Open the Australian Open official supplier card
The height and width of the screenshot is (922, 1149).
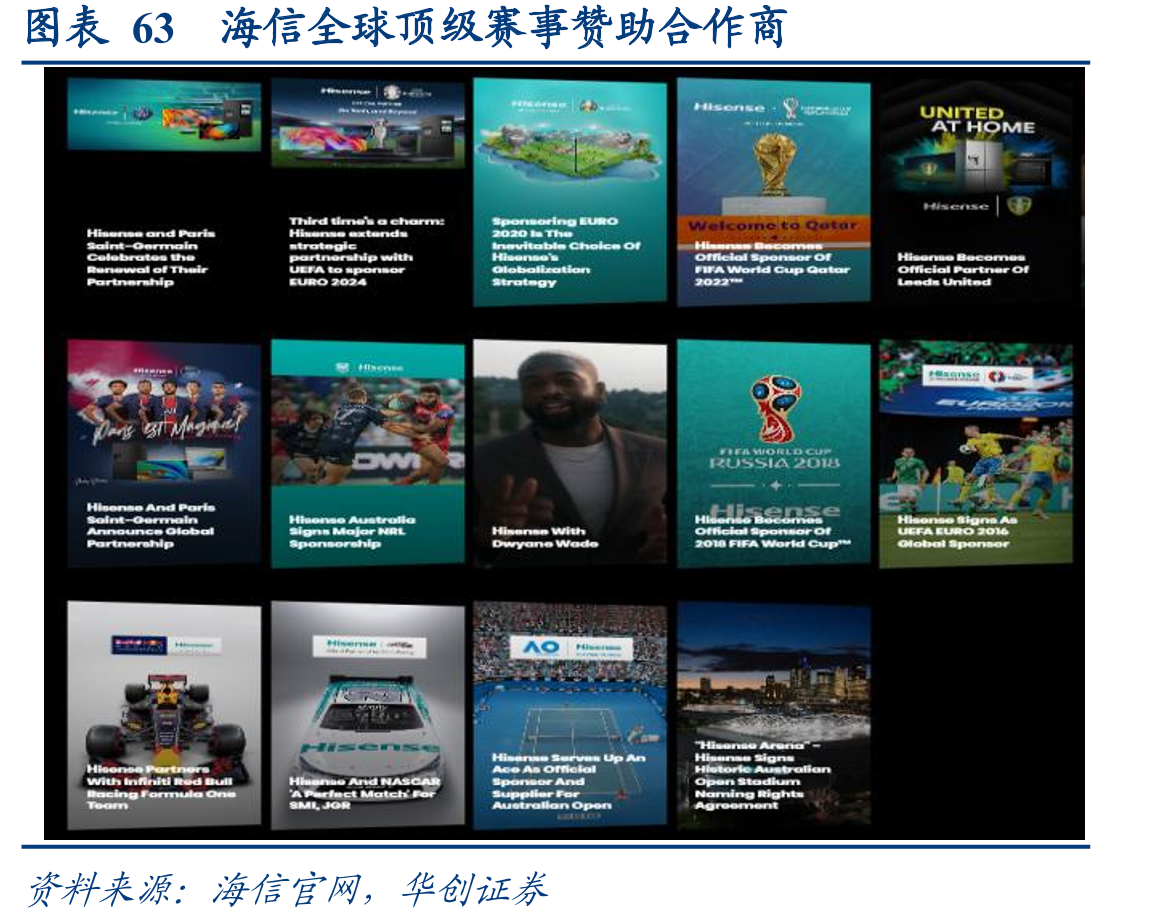[x=570, y=715]
